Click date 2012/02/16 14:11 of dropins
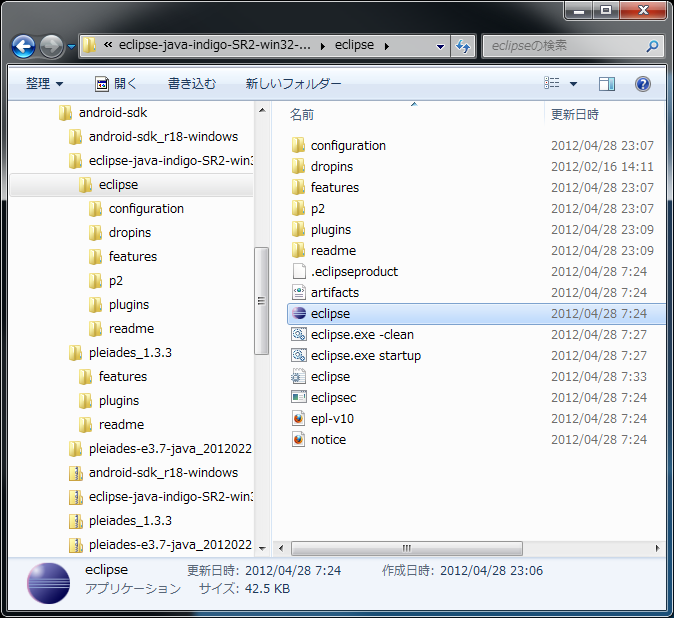The height and width of the screenshot is (618, 674). coord(602,167)
